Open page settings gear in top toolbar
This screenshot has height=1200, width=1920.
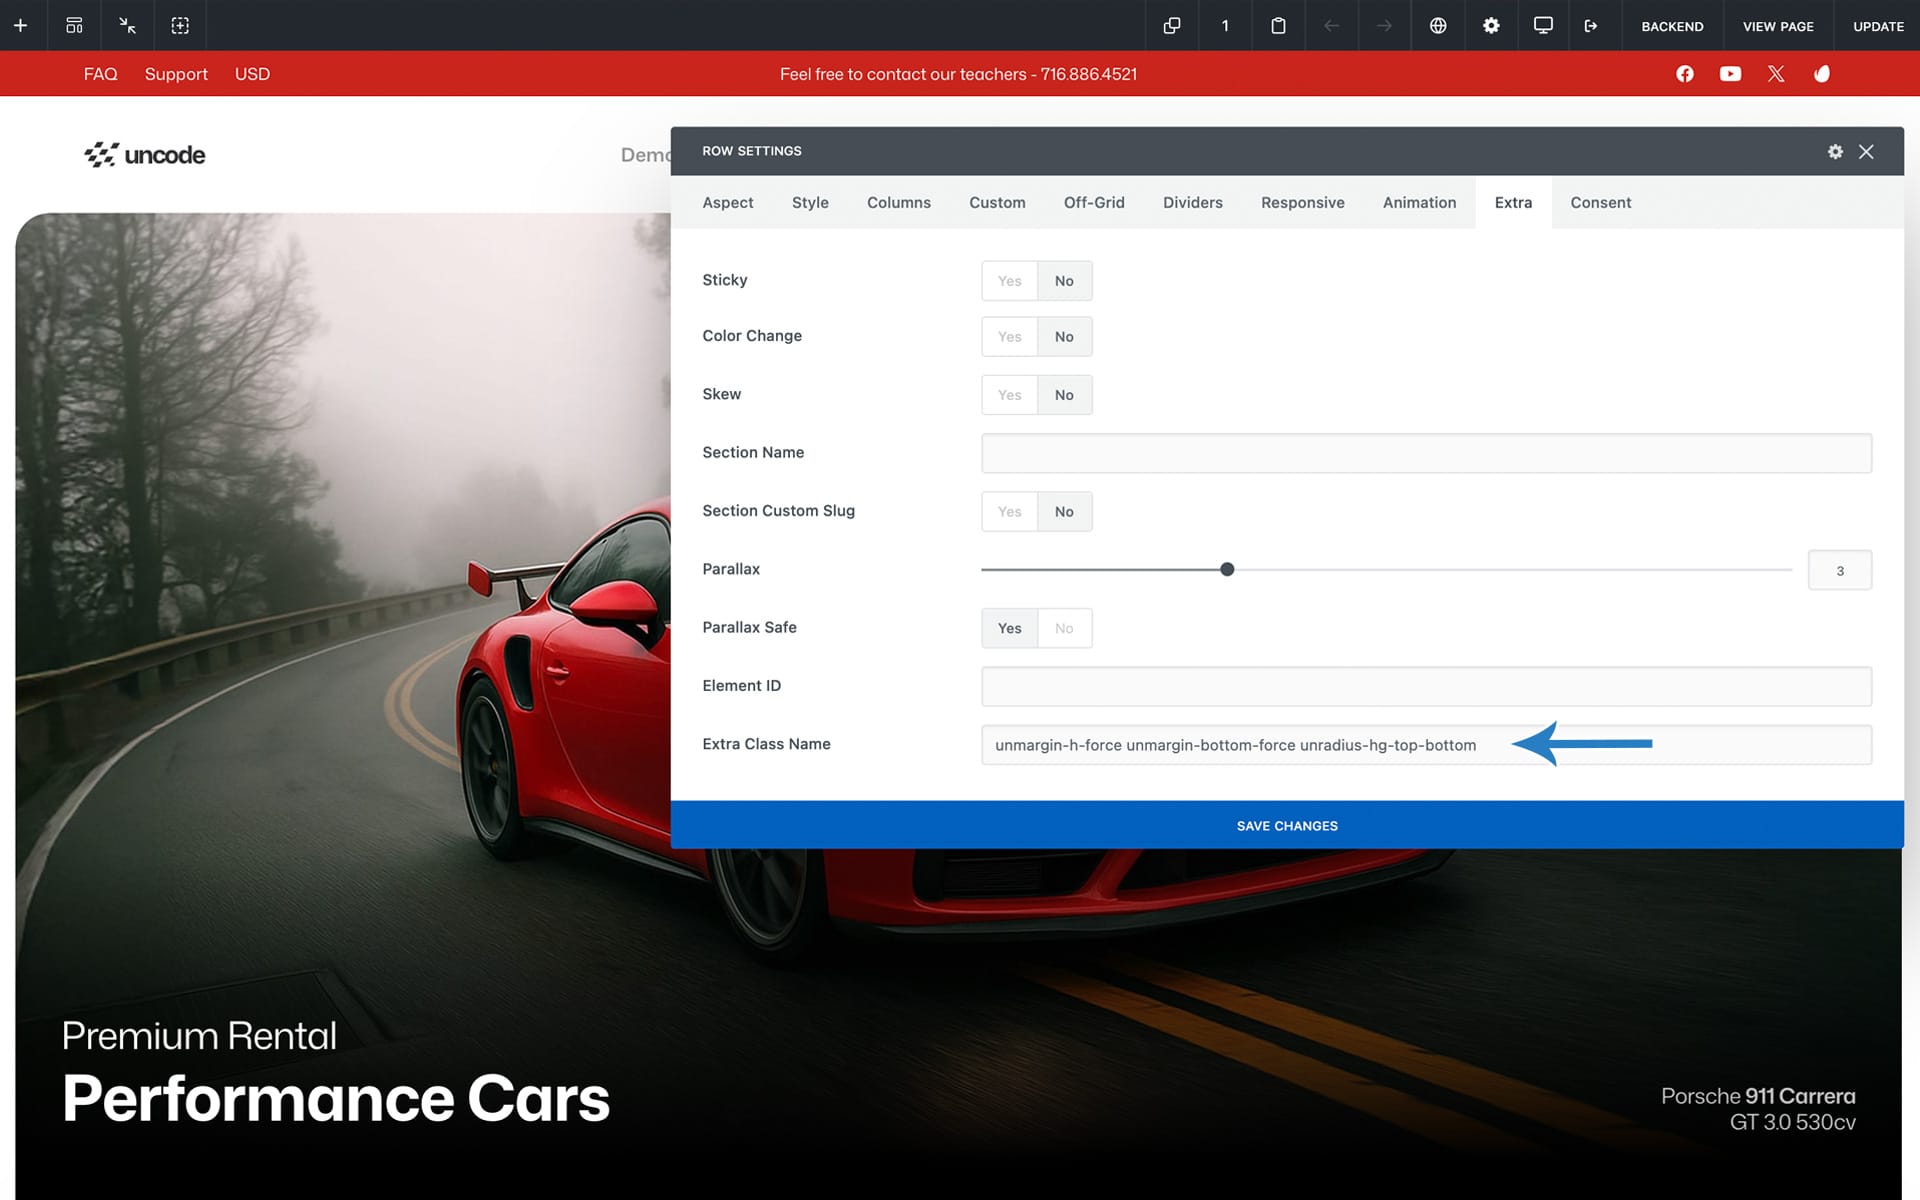(1491, 26)
